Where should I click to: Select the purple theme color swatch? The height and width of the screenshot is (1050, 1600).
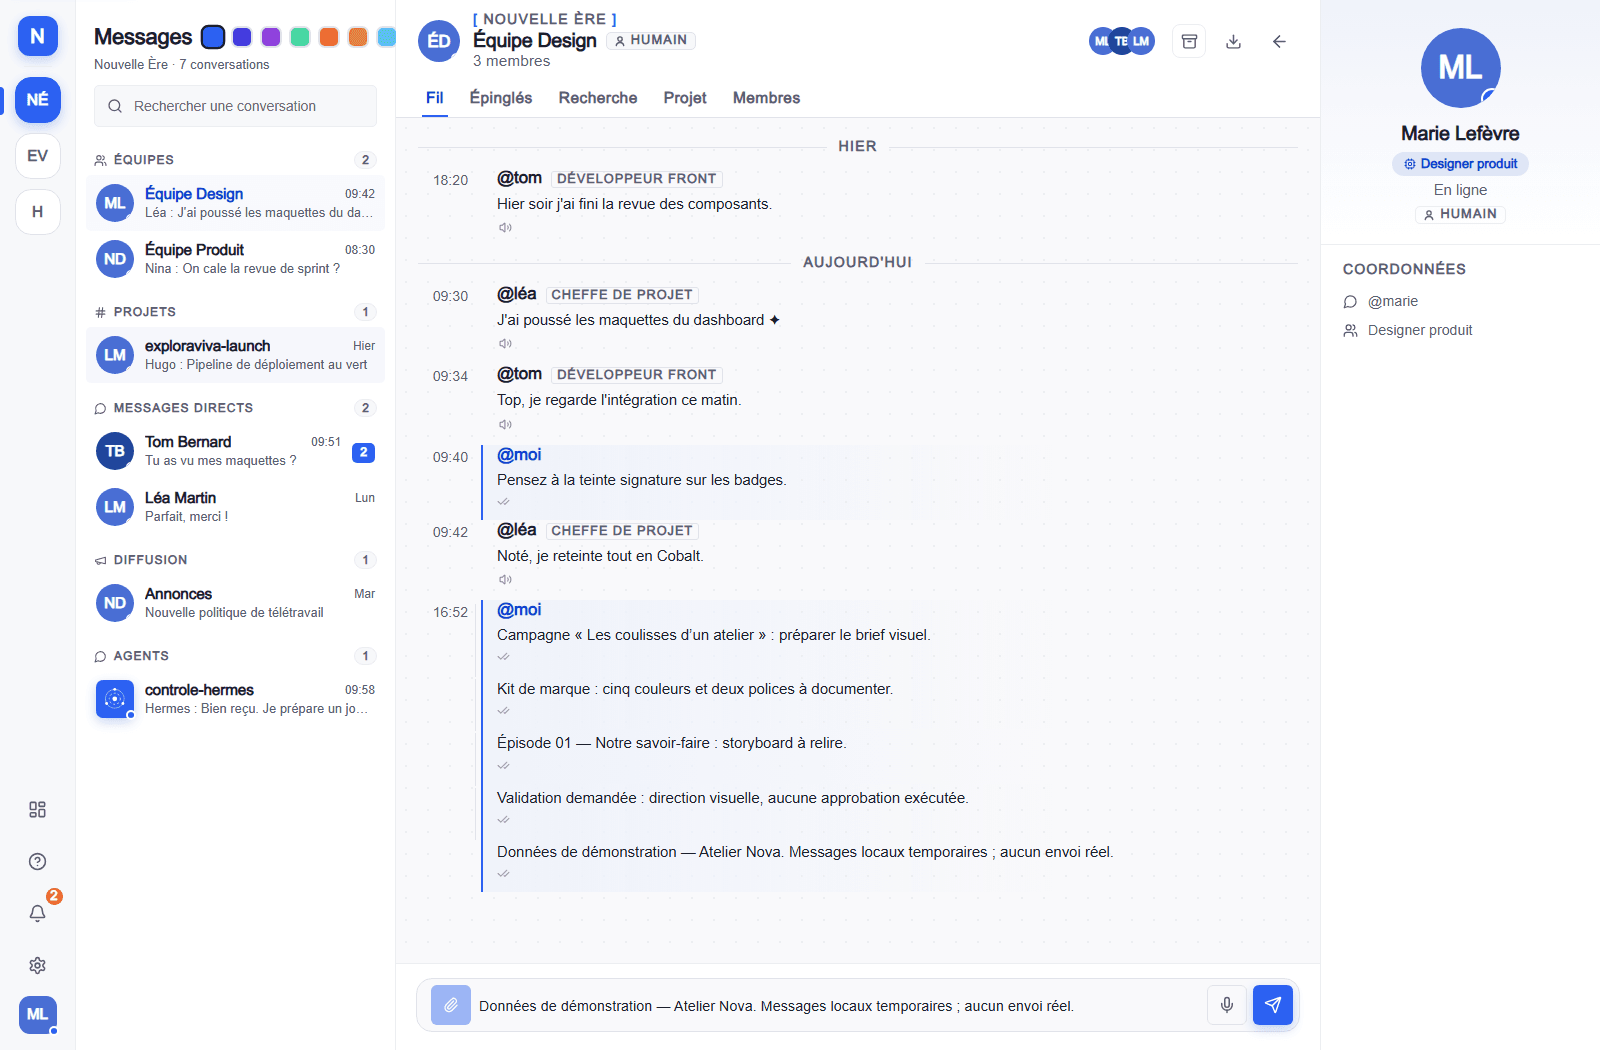click(x=271, y=37)
